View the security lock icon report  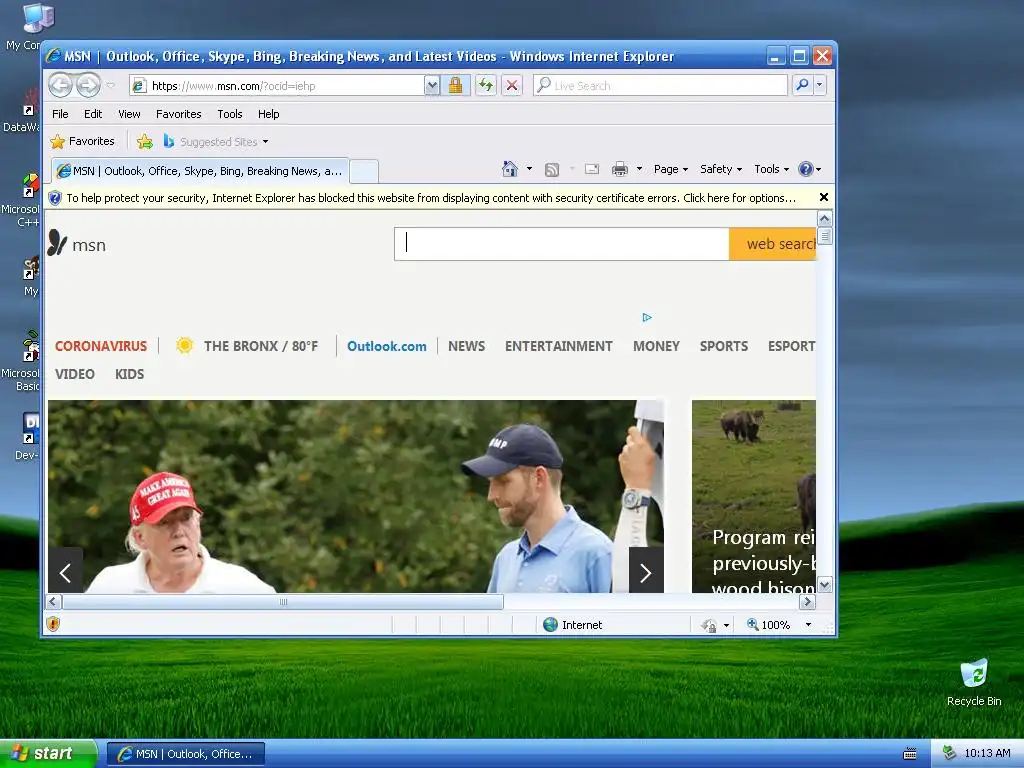pyautogui.click(x=455, y=86)
